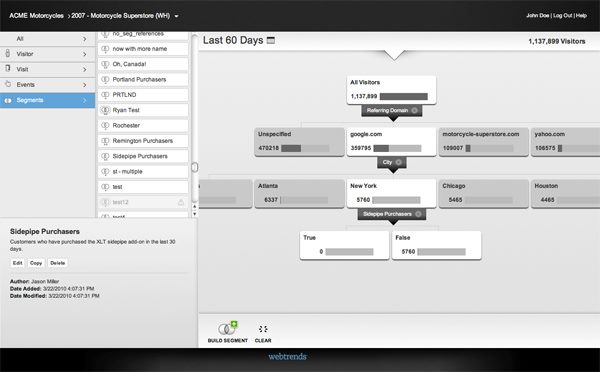Select the motorcycle-superstore.com card
The width and height of the screenshot is (600, 372).
point(484,142)
